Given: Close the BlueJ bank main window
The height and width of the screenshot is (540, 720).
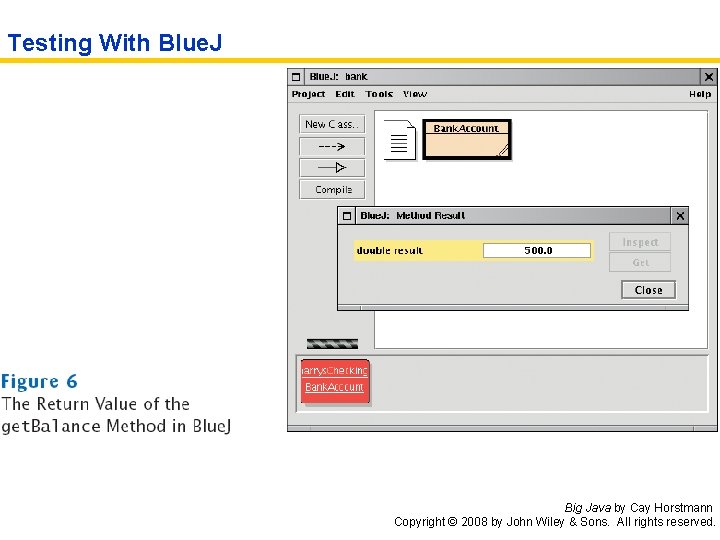Looking at the screenshot, I should coord(709,77).
